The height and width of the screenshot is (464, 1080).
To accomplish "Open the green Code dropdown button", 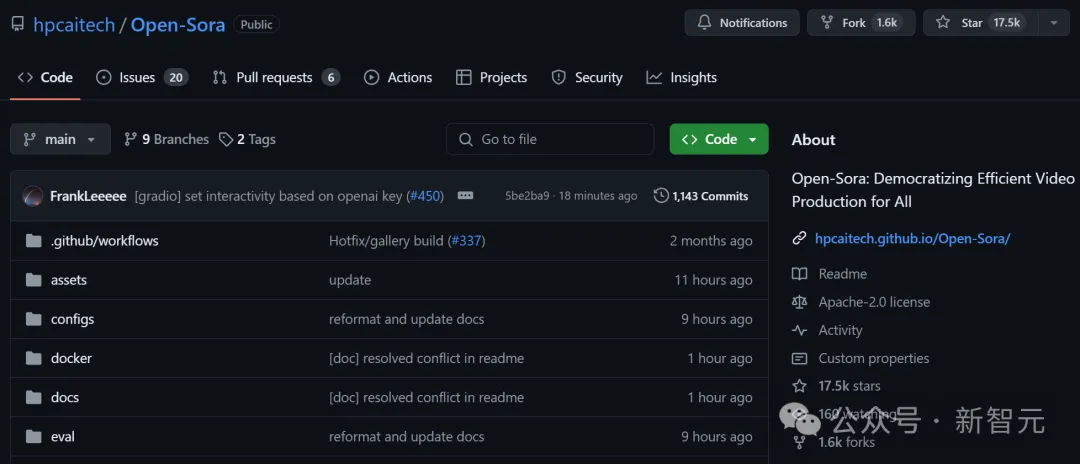I will tap(718, 139).
